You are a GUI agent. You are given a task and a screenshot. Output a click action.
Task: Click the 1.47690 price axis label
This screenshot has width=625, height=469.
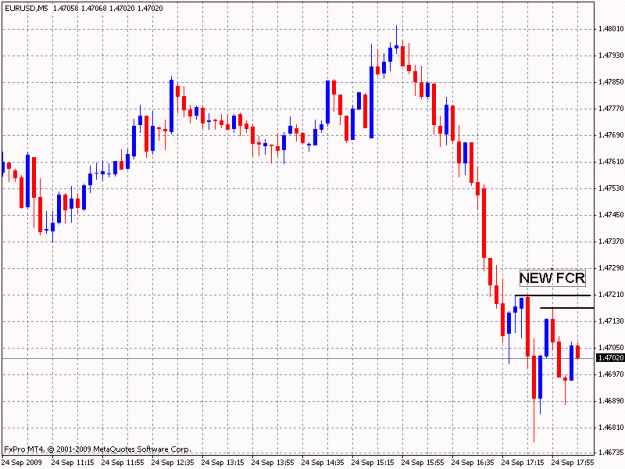coord(611,135)
